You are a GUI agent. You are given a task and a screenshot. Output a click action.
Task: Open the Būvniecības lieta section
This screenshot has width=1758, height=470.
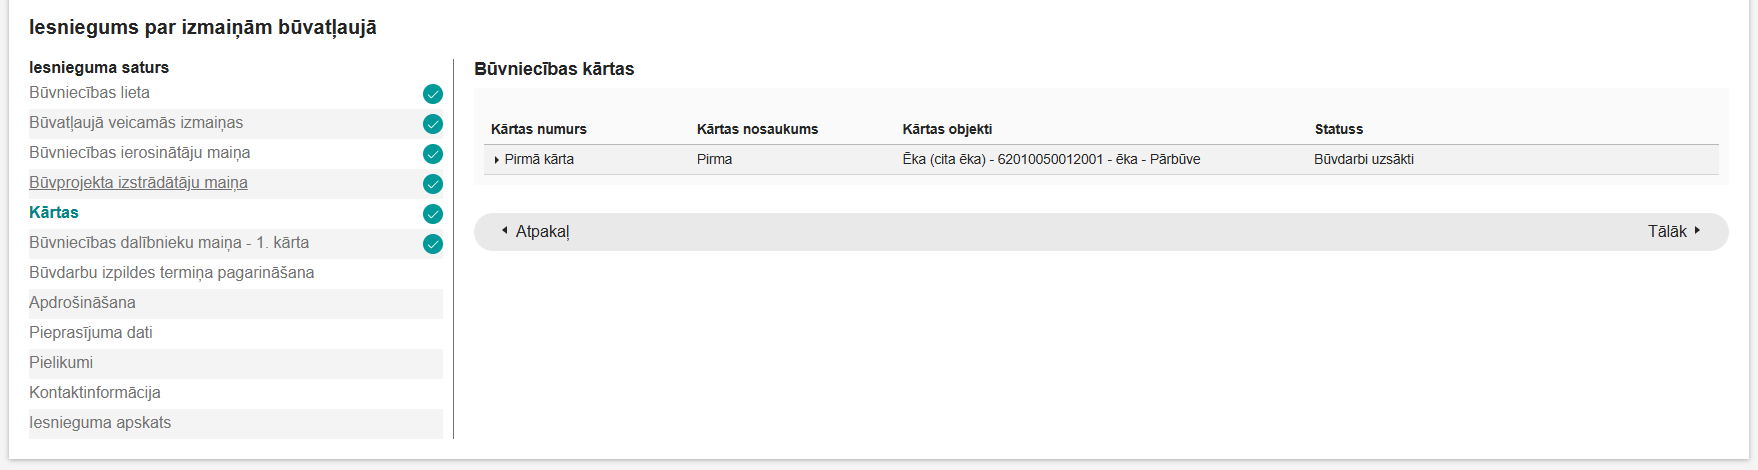click(x=90, y=93)
